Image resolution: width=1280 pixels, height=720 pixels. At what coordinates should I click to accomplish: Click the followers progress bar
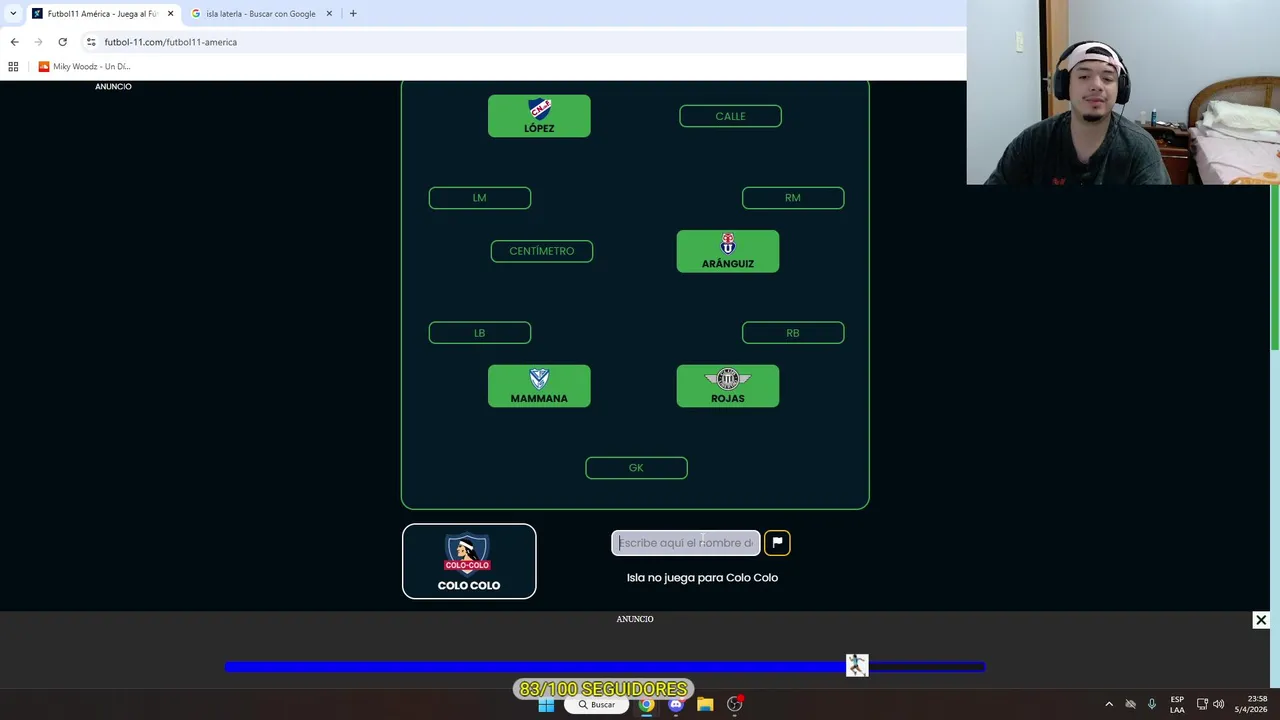[x=605, y=667]
